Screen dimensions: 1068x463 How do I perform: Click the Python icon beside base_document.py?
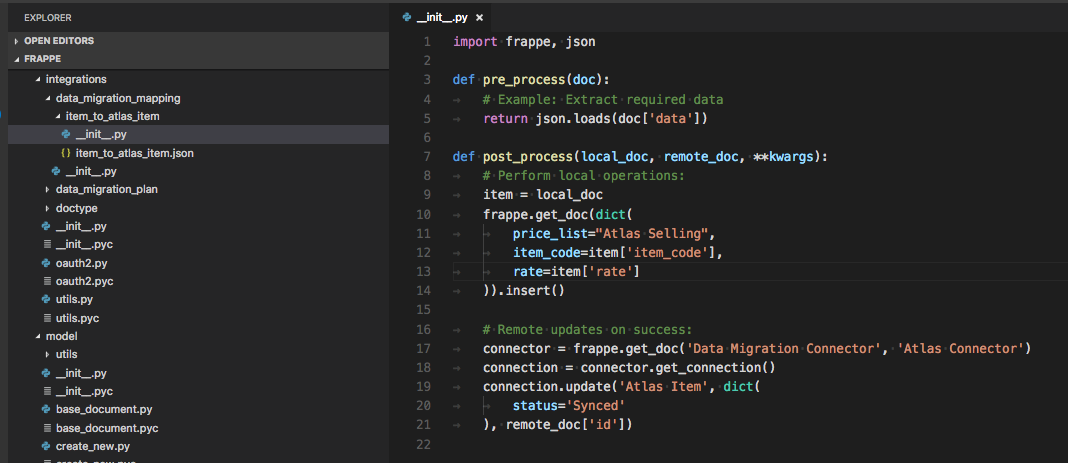pyautogui.click(x=46, y=409)
